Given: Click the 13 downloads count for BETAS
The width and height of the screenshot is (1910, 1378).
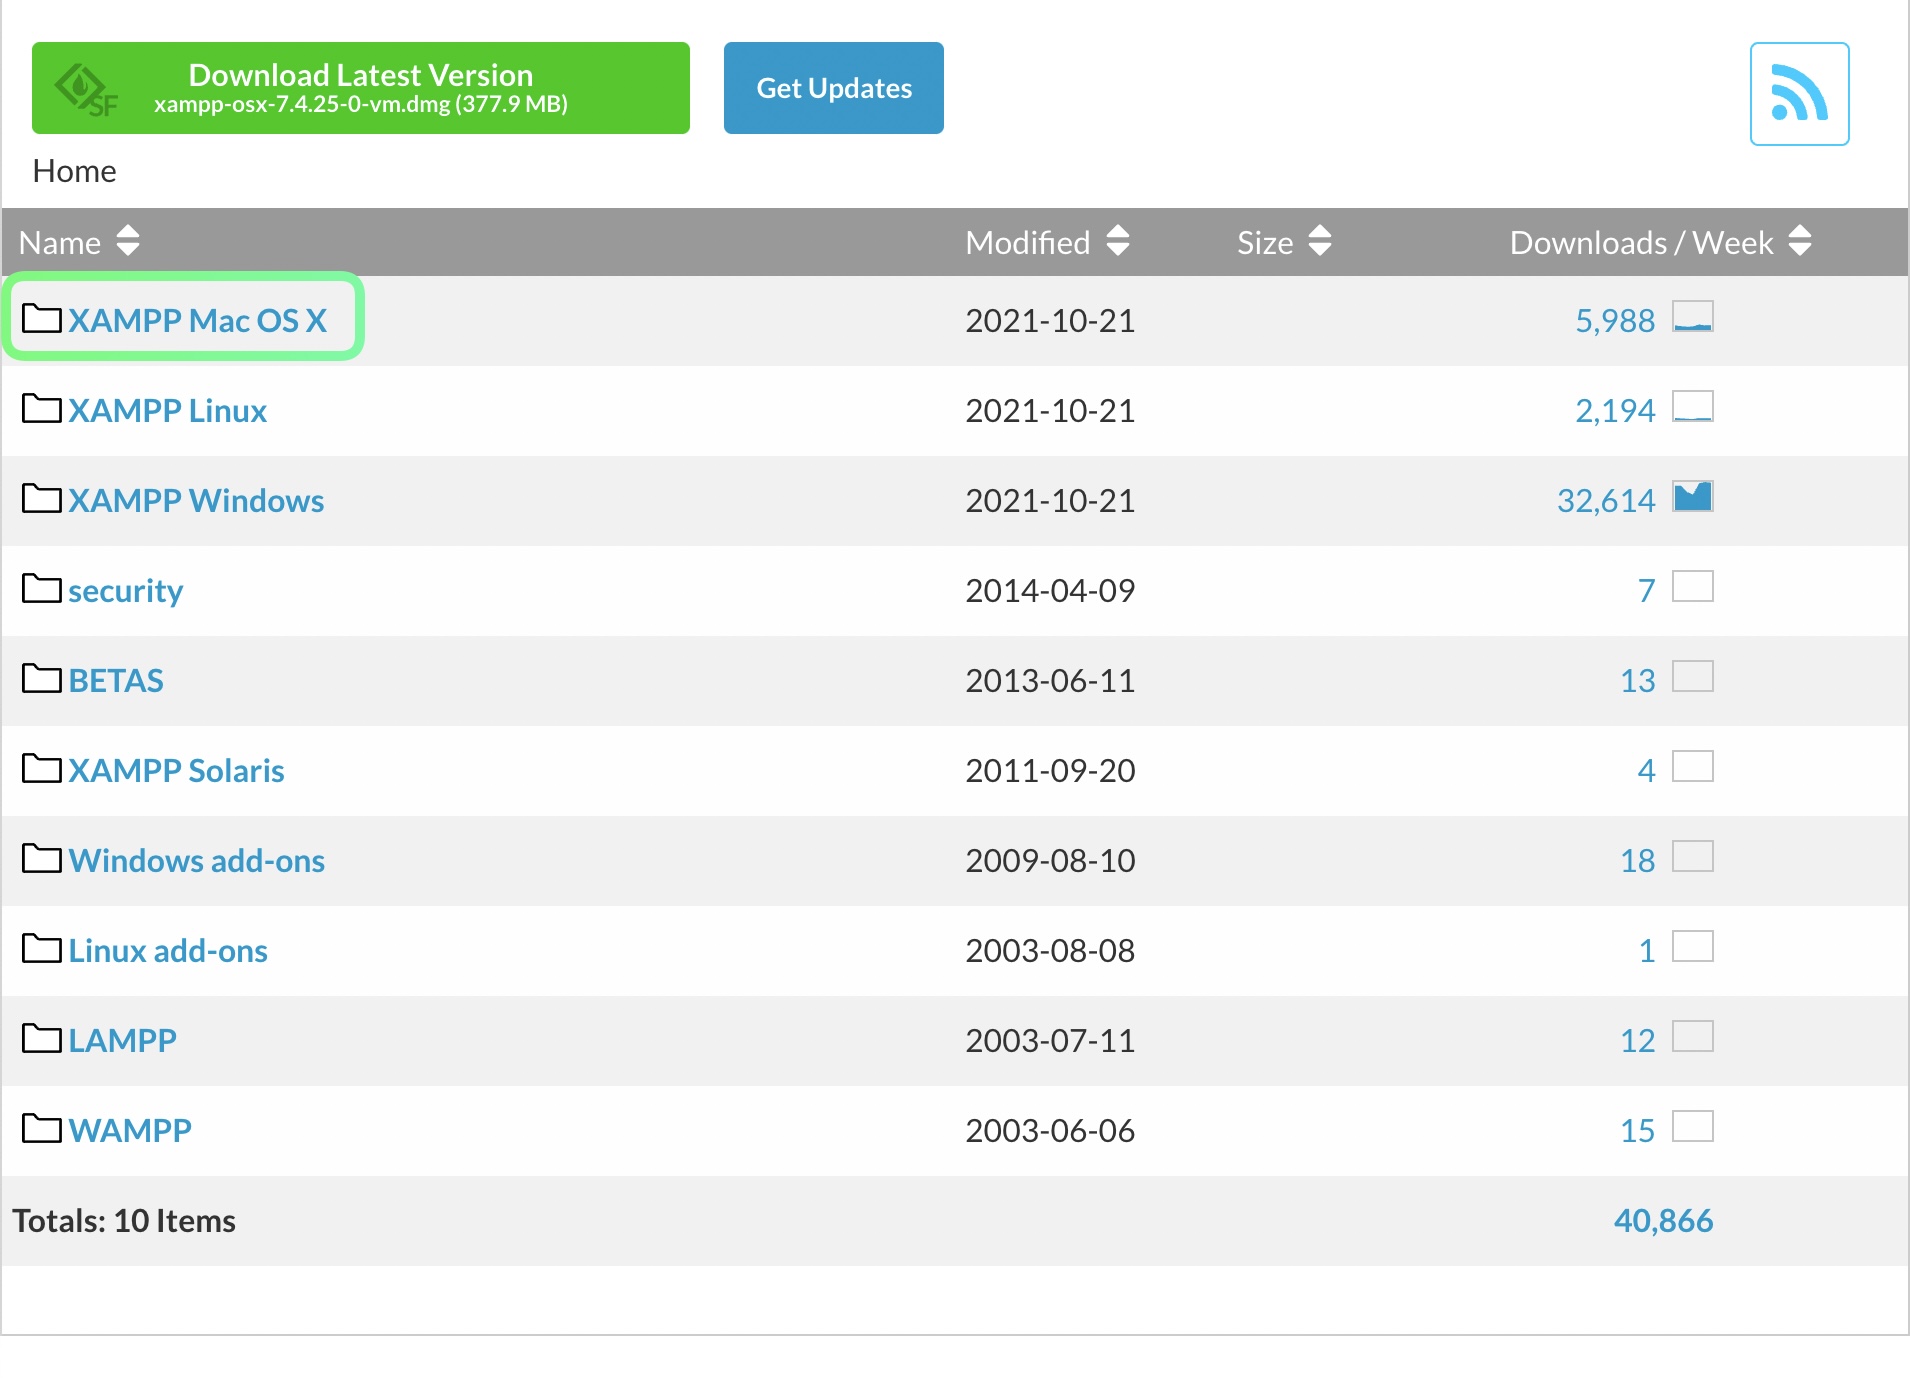Looking at the screenshot, I should pyautogui.click(x=1638, y=680).
